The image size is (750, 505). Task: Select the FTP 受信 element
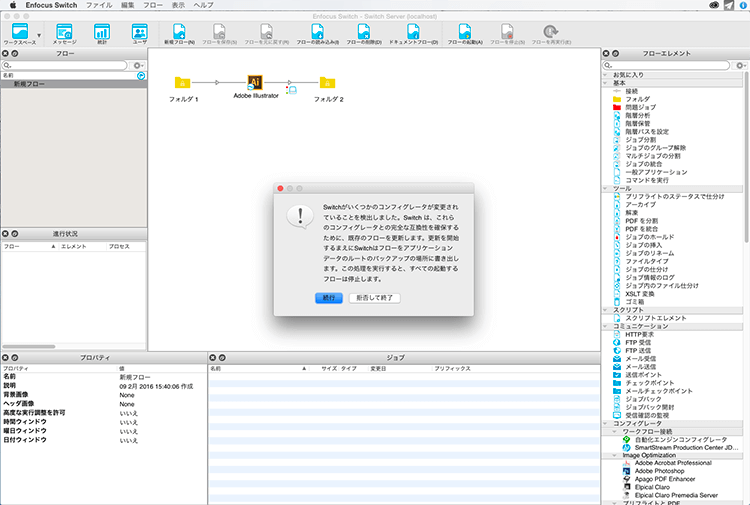point(632,342)
